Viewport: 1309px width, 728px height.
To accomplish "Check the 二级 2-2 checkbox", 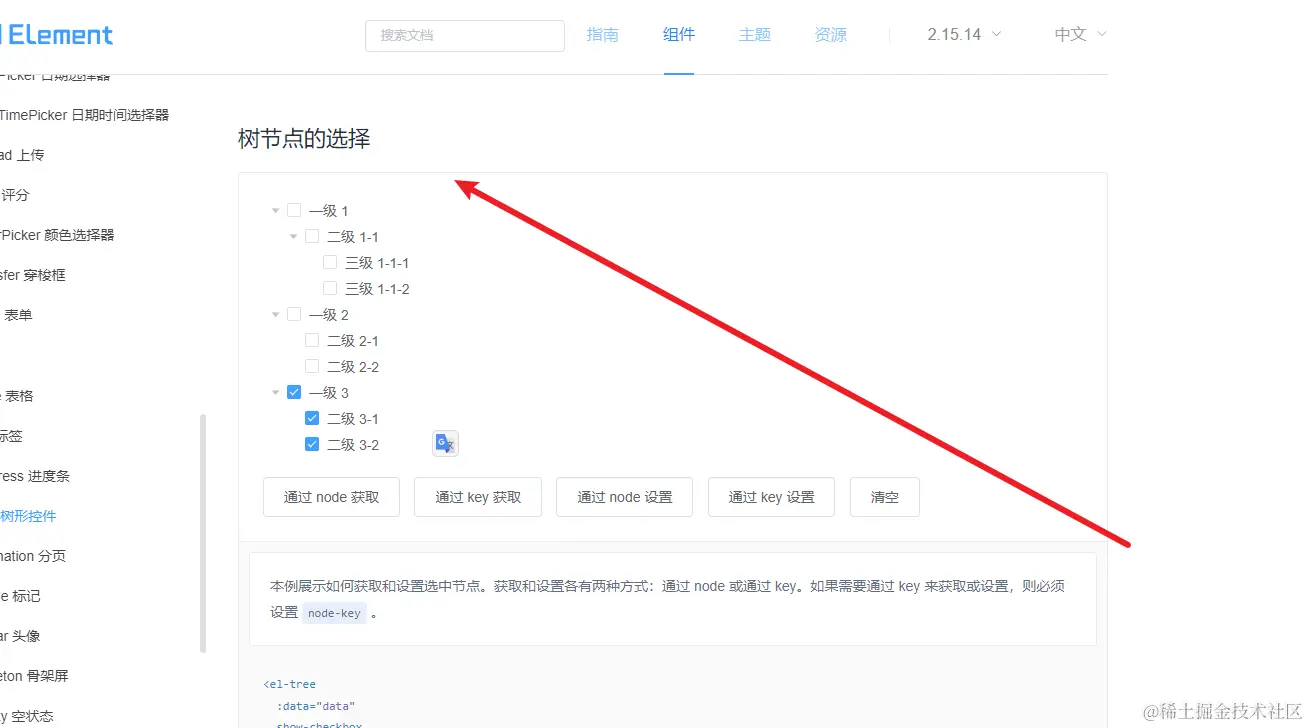I will pos(312,367).
